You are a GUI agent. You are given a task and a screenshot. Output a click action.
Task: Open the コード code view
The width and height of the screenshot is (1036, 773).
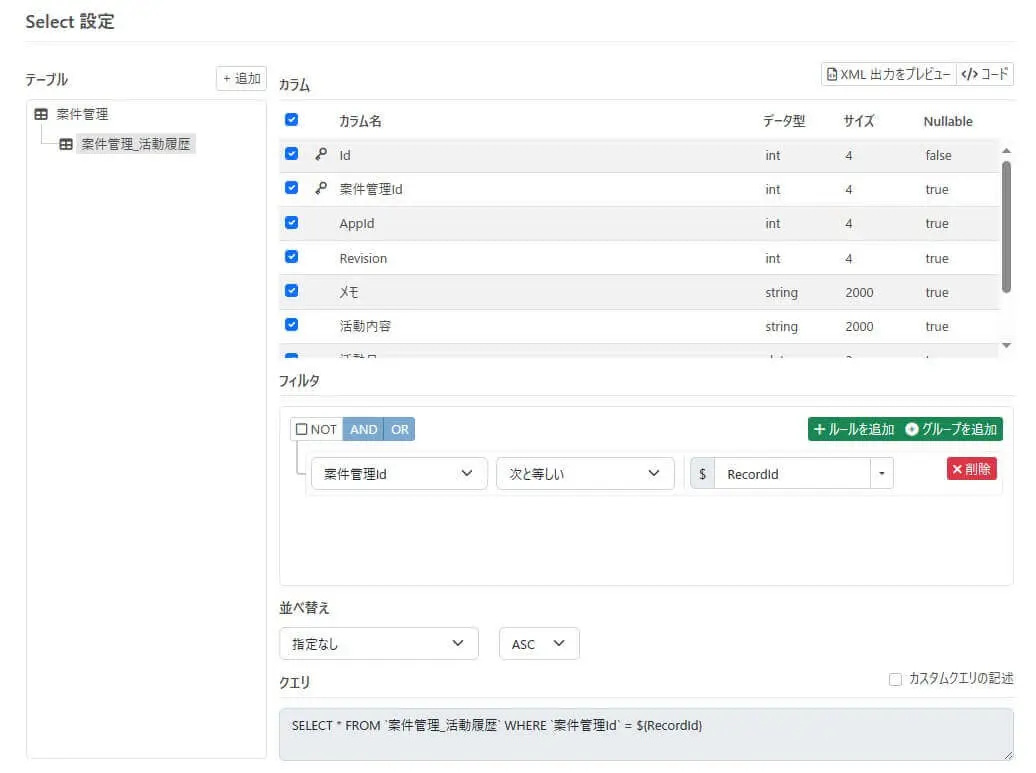tap(984, 74)
